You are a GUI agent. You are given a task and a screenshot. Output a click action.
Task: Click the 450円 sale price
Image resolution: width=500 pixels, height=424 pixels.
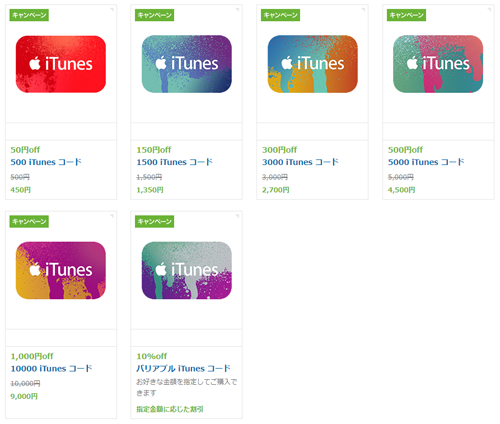point(21,190)
